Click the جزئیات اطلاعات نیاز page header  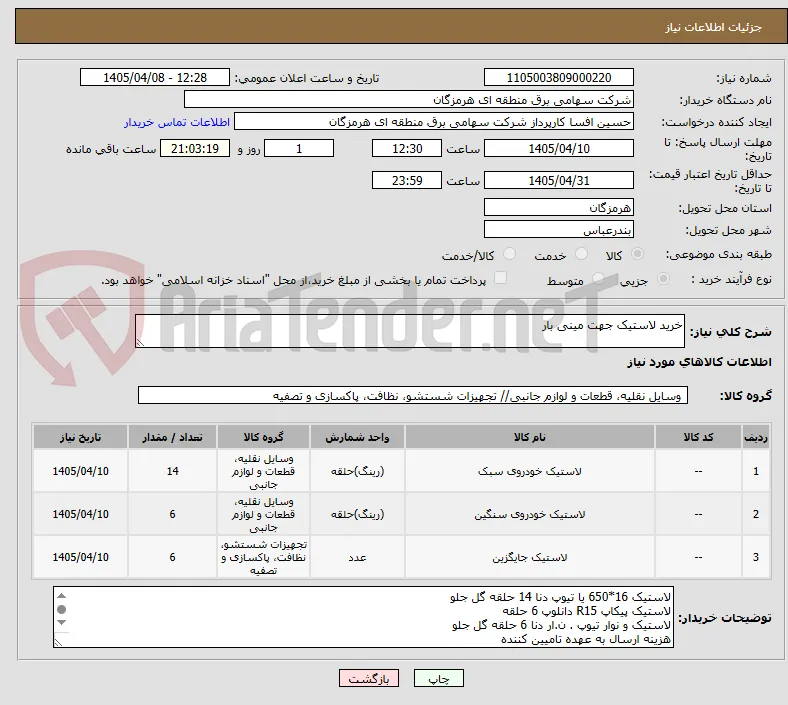[x=714, y=27]
